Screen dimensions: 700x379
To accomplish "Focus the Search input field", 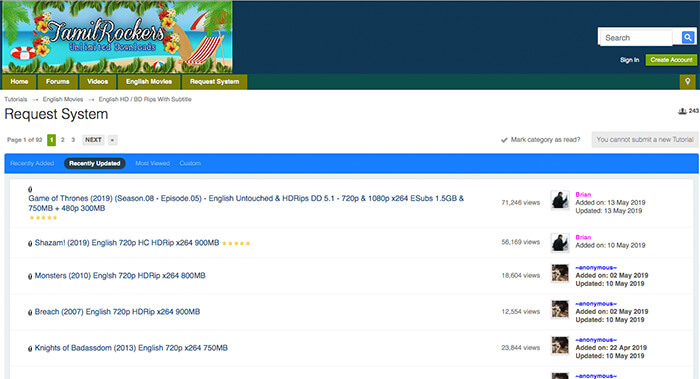I will (636, 38).
